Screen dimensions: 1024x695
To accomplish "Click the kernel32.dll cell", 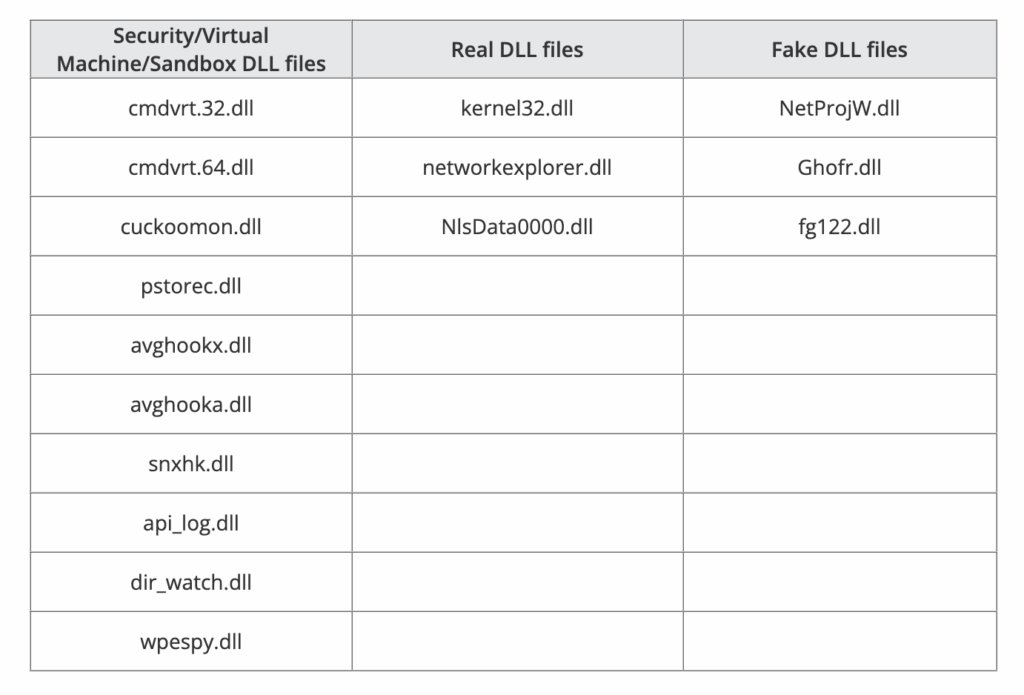I will (x=517, y=108).
